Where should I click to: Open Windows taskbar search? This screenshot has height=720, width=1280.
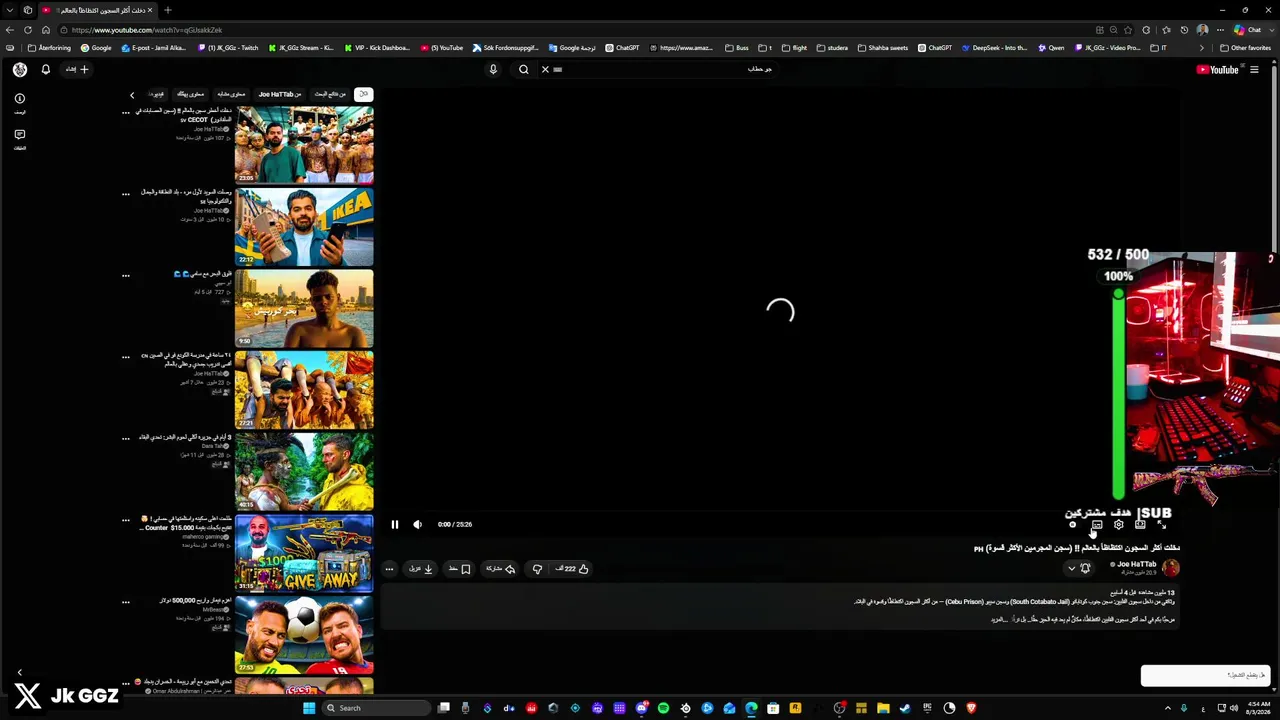(x=375, y=708)
